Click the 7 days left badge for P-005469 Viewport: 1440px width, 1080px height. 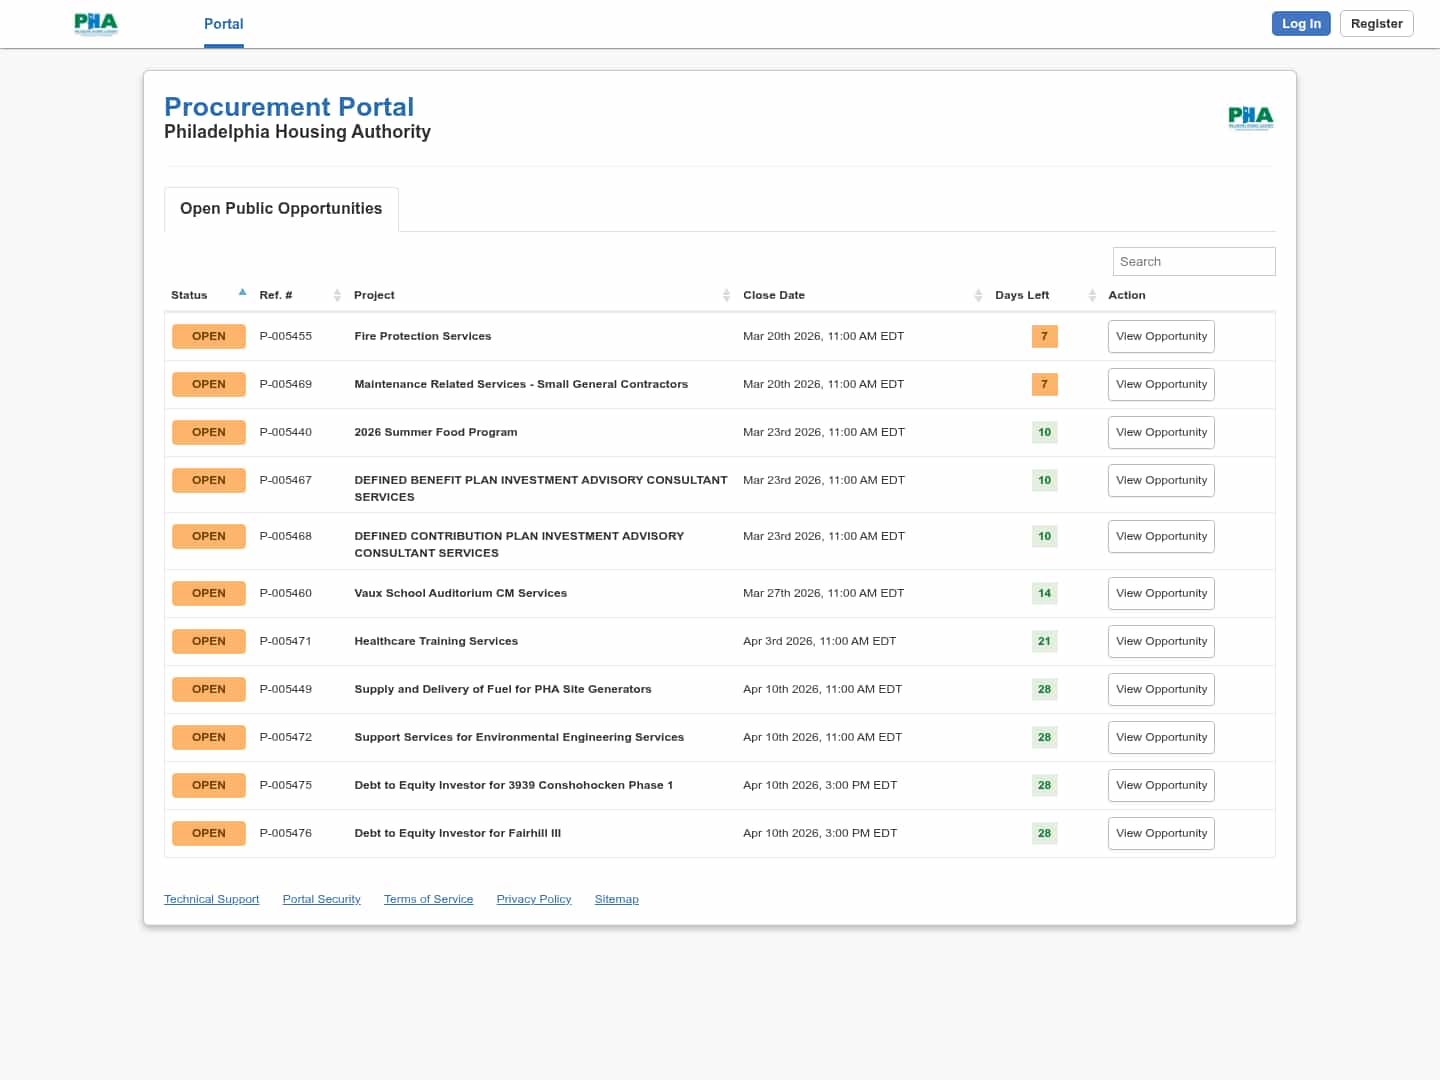point(1044,385)
